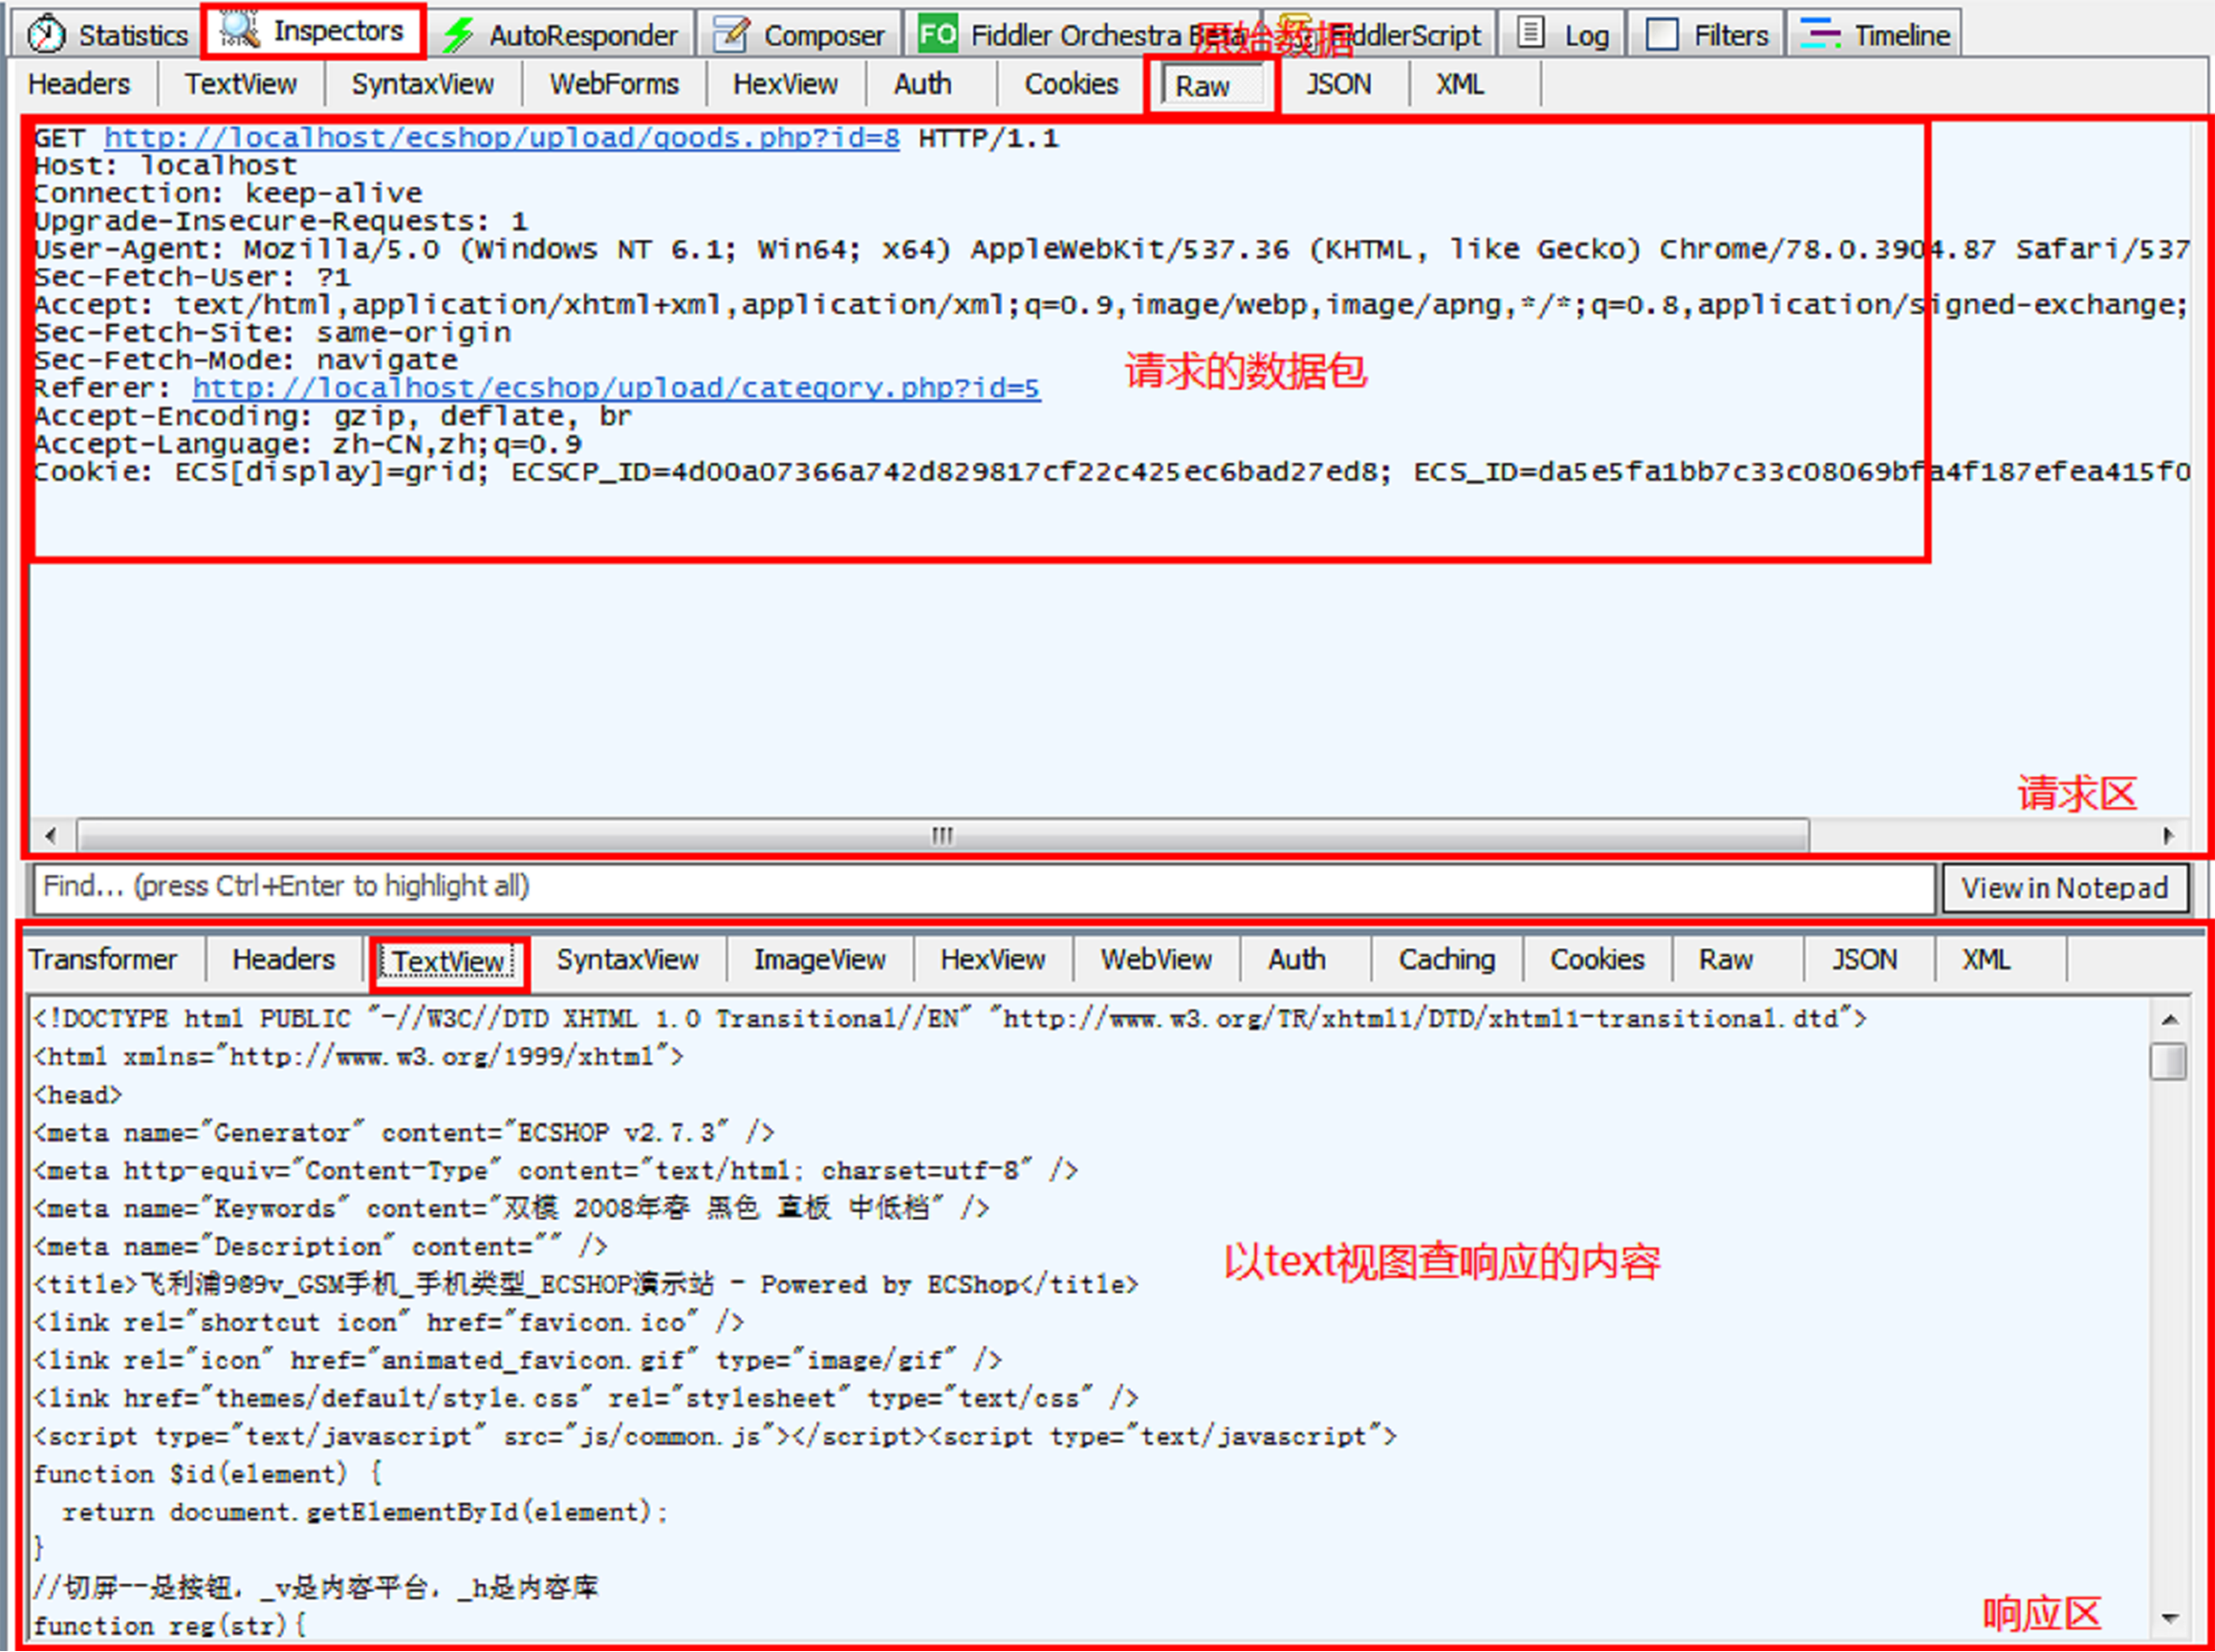Click the horizontal scrollbar right arrow
Screen dimensions: 2215x1652
coord(2167,835)
